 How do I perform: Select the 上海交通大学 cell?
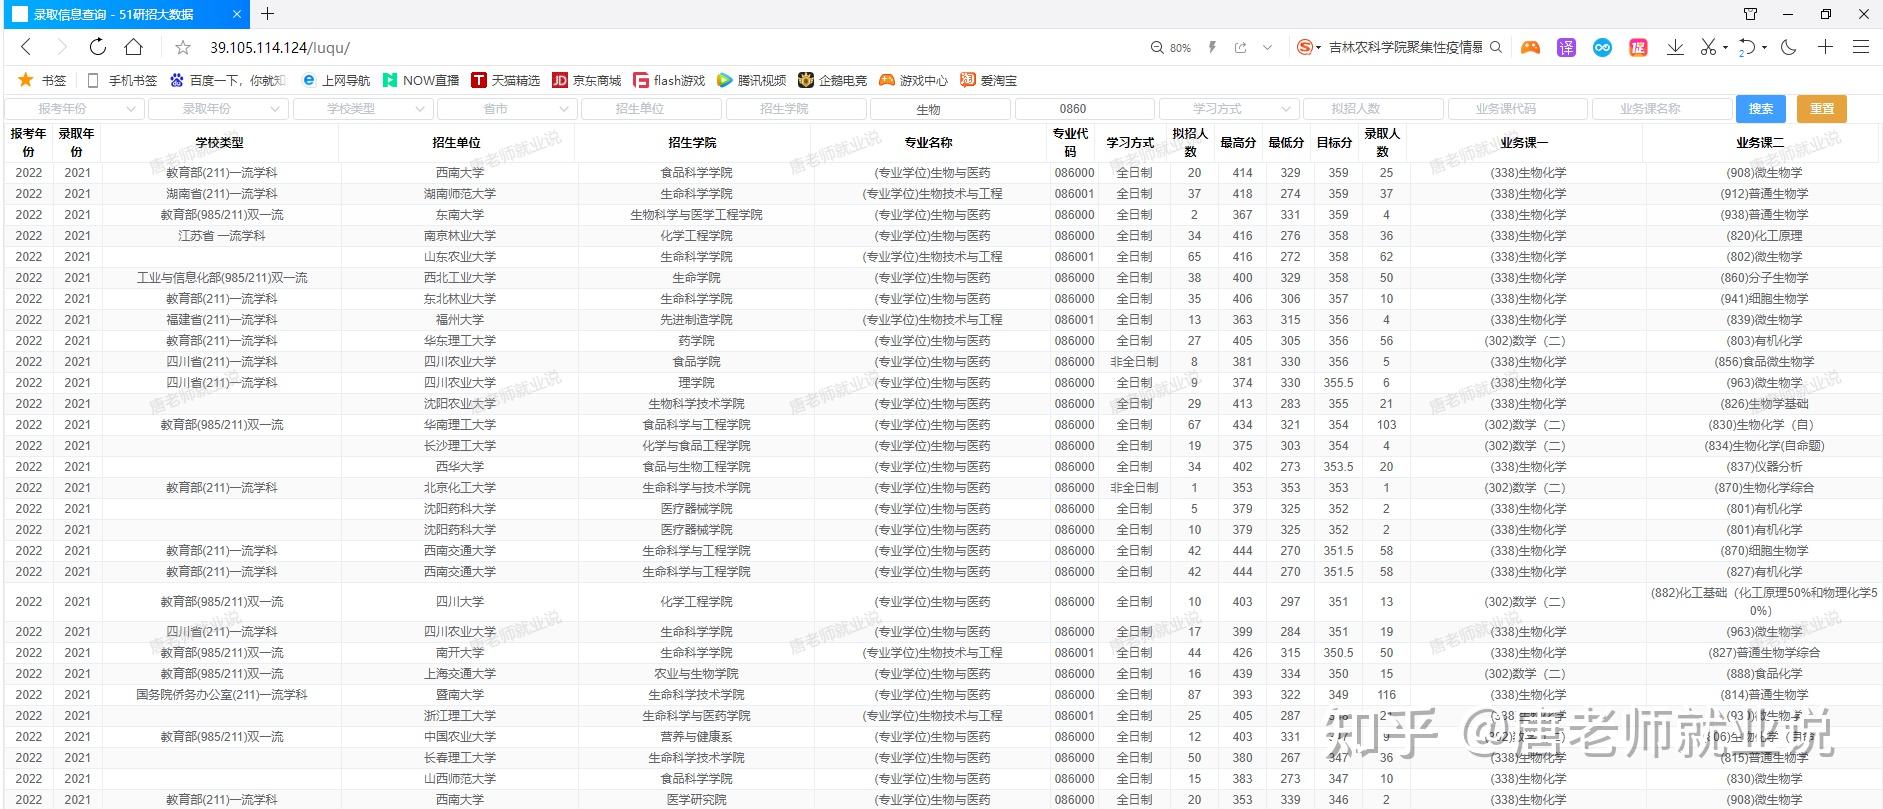(460, 674)
